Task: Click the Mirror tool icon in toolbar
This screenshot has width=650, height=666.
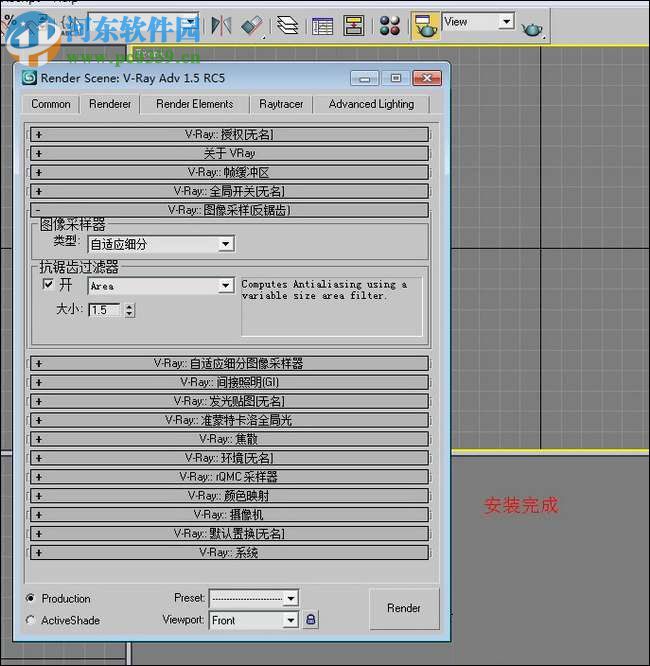Action: coord(221,26)
